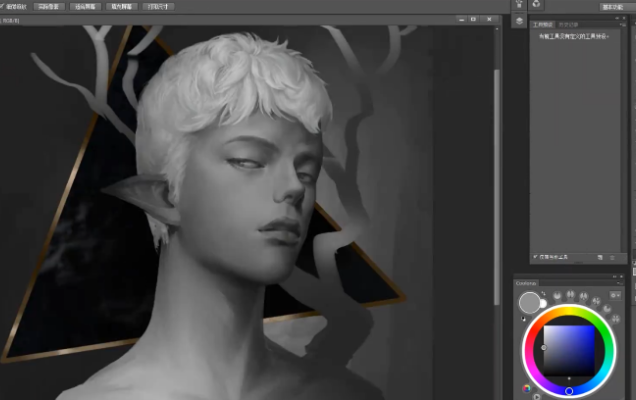Click the rainbow color mode icon in Coolorus
Image resolution: width=636 pixels, height=400 pixels.
tap(527, 389)
